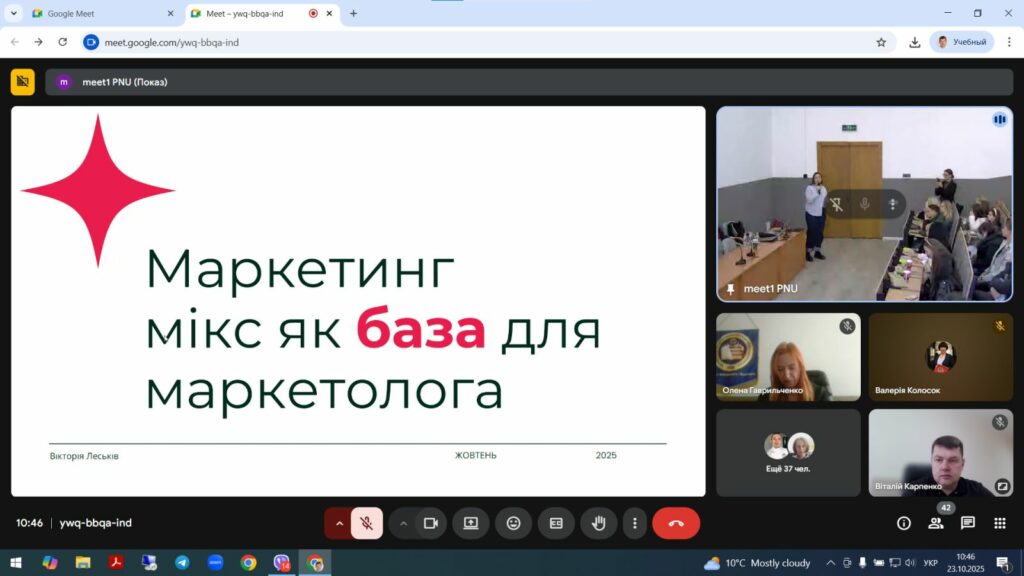1024x576 pixels.
Task: Open more options three-dot menu
Action: click(634, 523)
